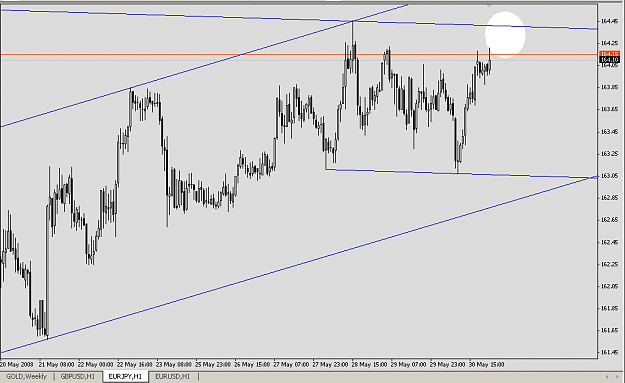The image size is (625, 383).
Task: Click the 162.65 price scale label
Action: click(x=609, y=220)
